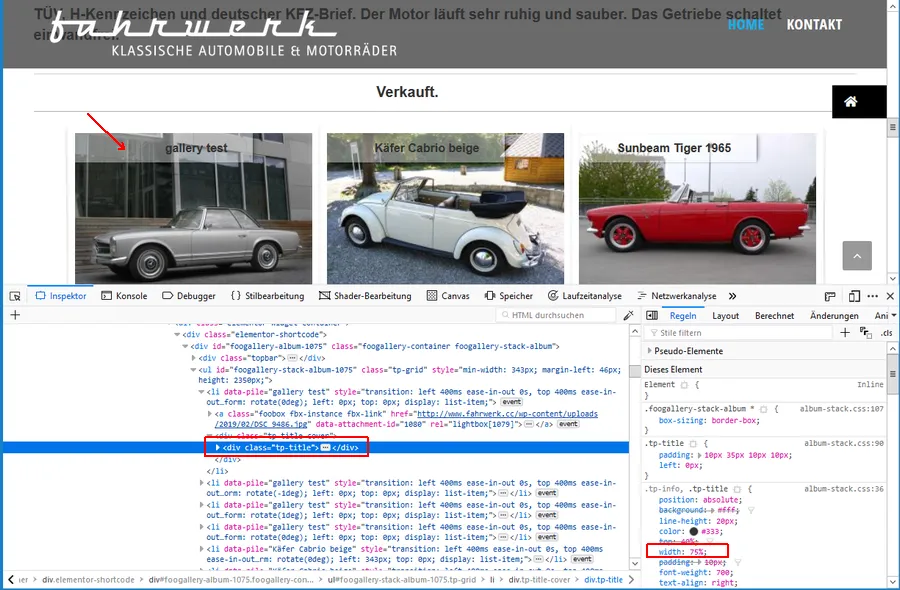Open the Shader-Bearbeitung tab

tap(366, 296)
